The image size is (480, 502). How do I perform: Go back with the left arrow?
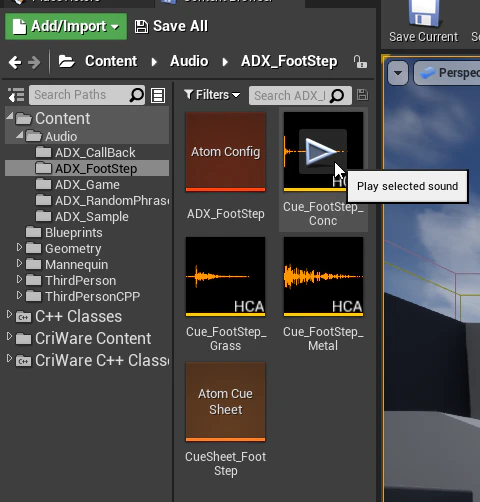[x=15, y=62]
